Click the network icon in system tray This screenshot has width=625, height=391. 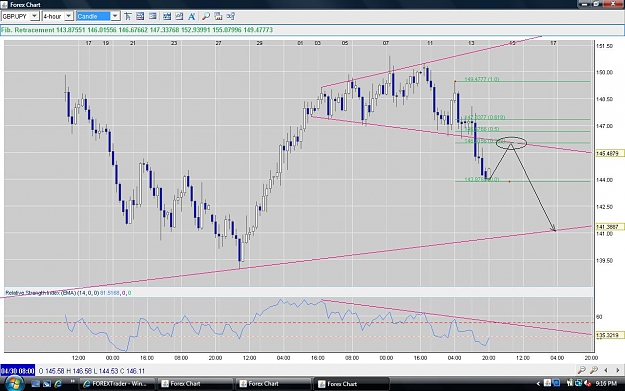point(578,383)
